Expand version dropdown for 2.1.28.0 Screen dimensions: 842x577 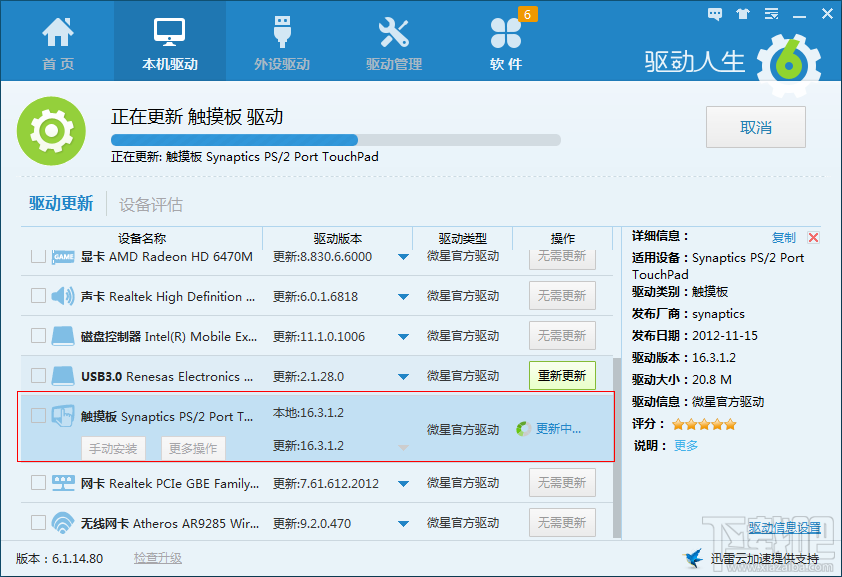[403, 377]
